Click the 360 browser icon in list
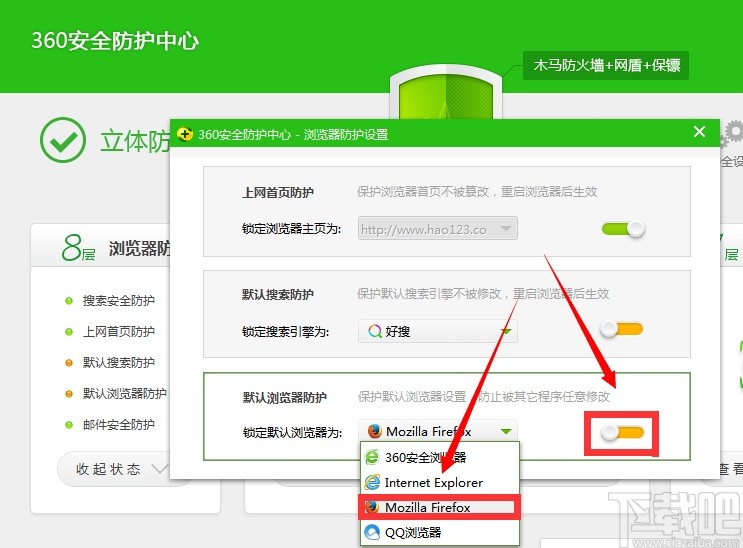The height and width of the screenshot is (548, 743). coord(372,457)
